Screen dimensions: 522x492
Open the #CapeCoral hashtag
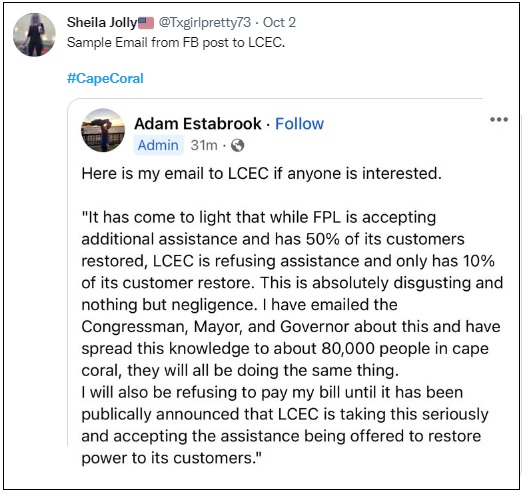(105, 79)
